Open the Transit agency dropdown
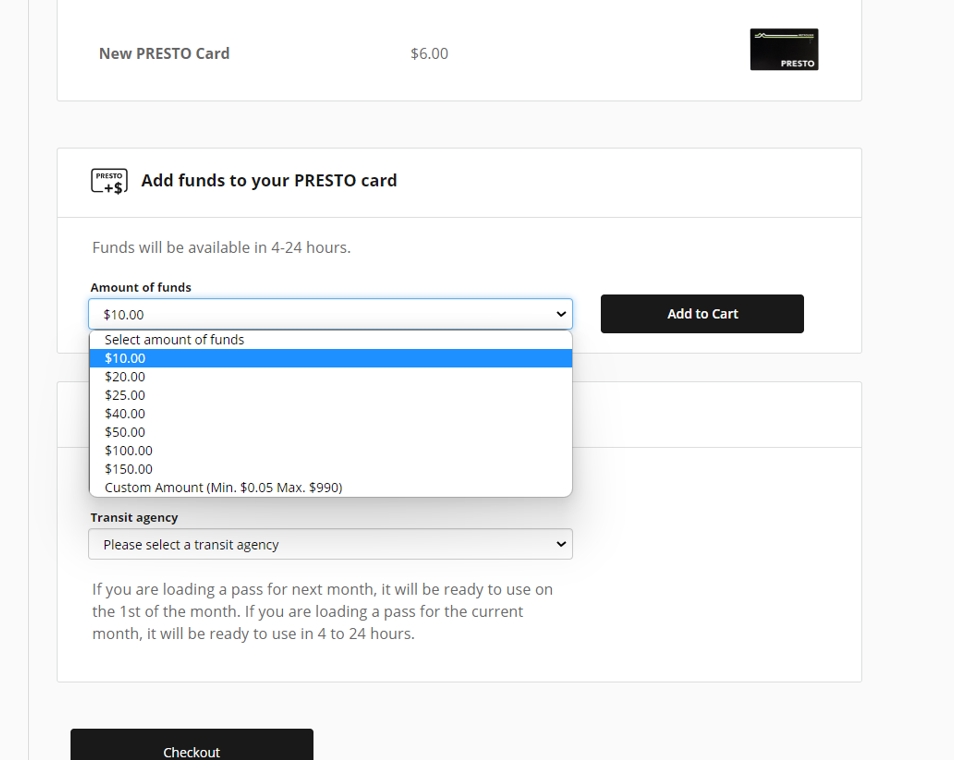Viewport: 954px width, 760px height. coord(330,544)
